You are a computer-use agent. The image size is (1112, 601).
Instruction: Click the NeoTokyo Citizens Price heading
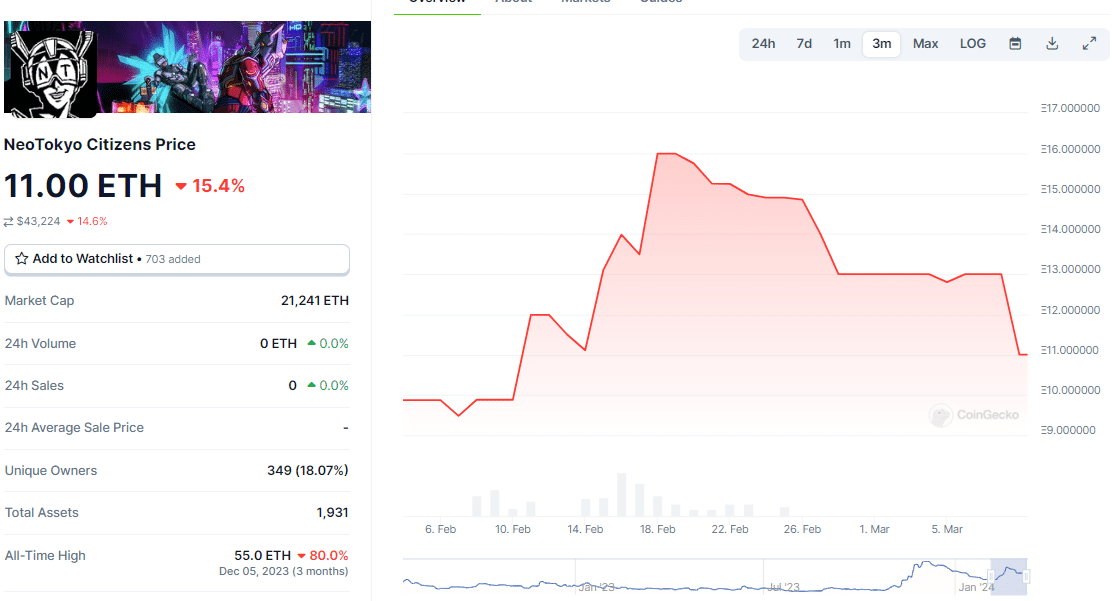pos(100,145)
